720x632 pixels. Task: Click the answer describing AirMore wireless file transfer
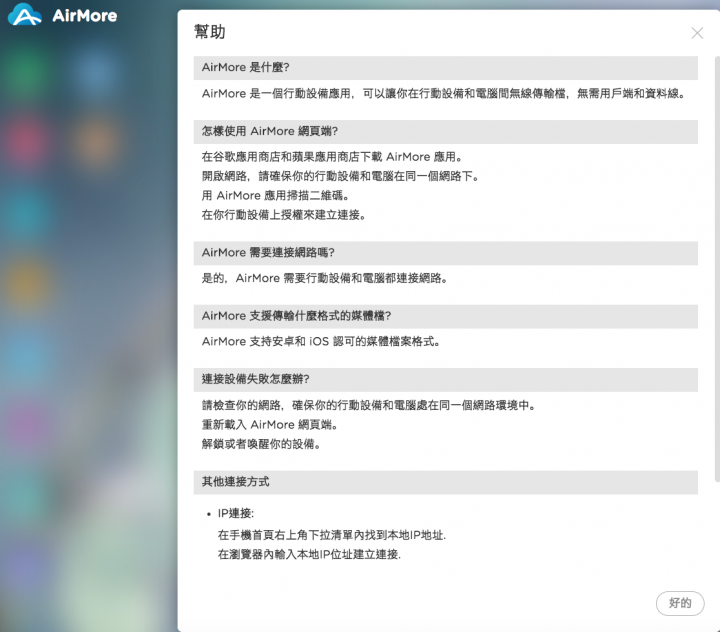pyautogui.click(x=444, y=94)
